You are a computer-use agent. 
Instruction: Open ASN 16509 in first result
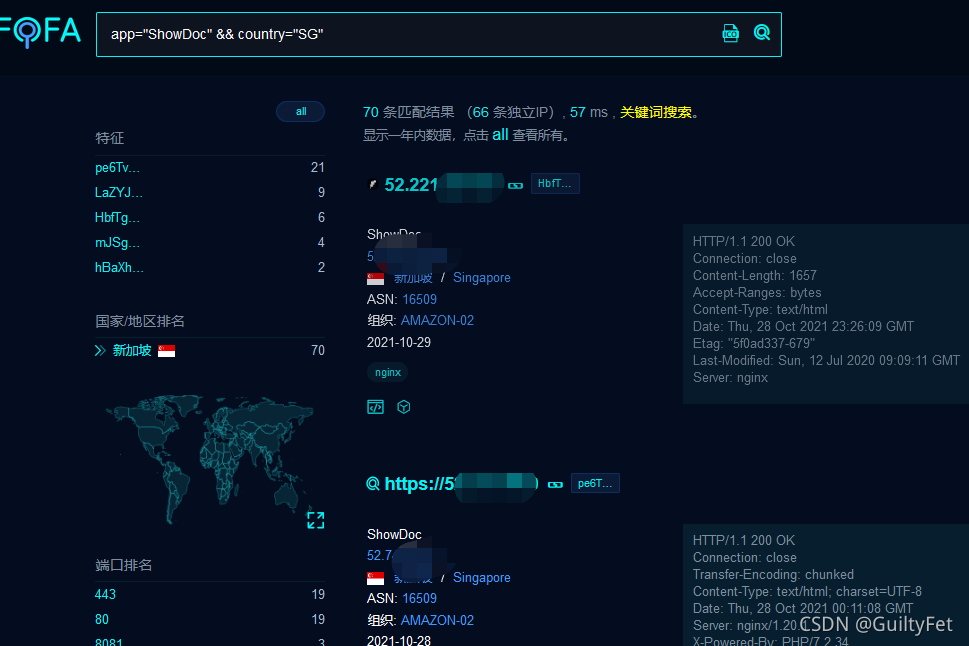pos(420,299)
